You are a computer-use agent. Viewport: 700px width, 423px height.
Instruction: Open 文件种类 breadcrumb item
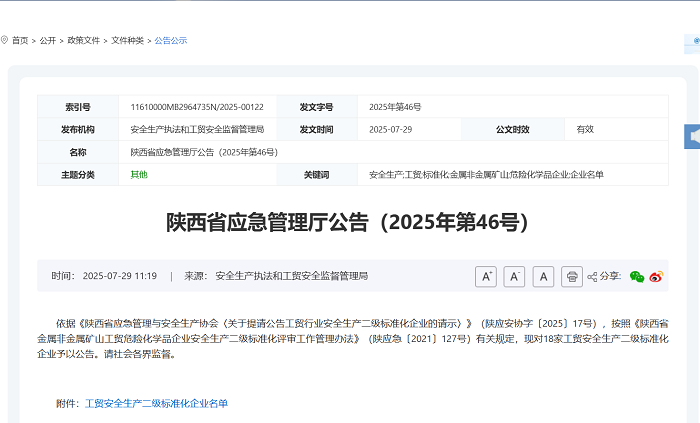(x=127, y=41)
